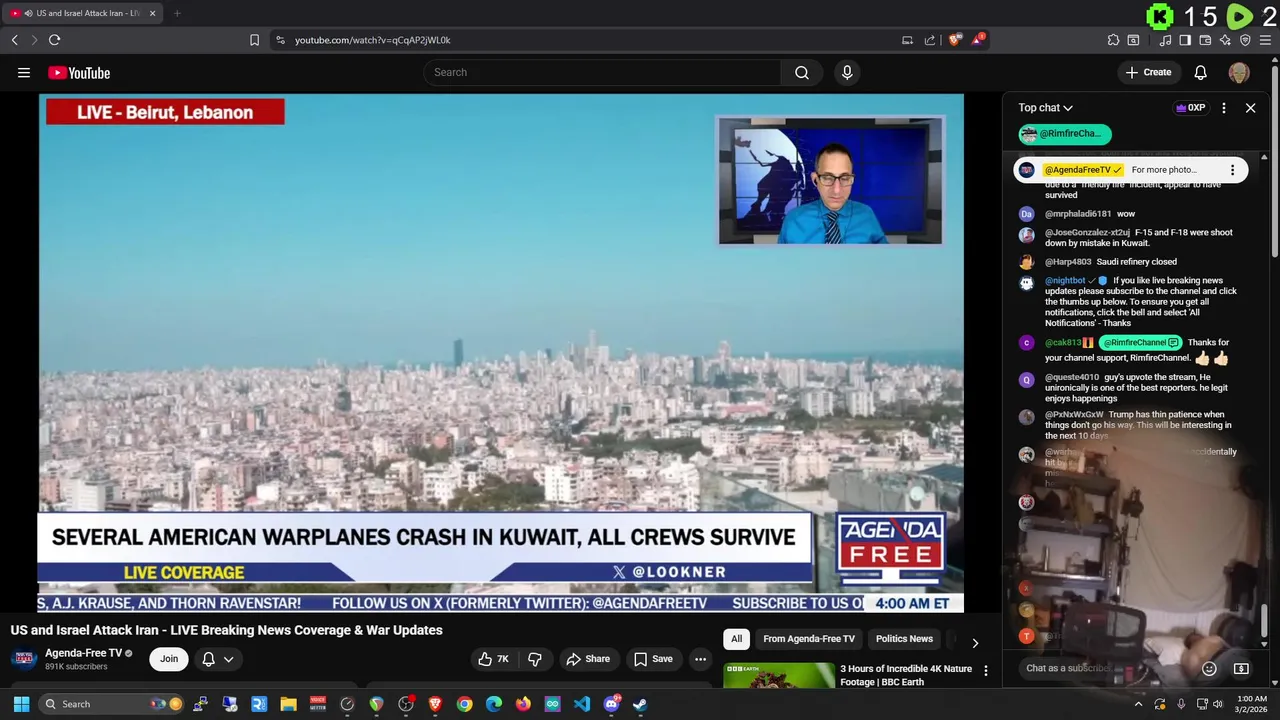Select the From Agenda-Free TV chip
Viewport: 1280px width, 720px height.
(809, 639)
